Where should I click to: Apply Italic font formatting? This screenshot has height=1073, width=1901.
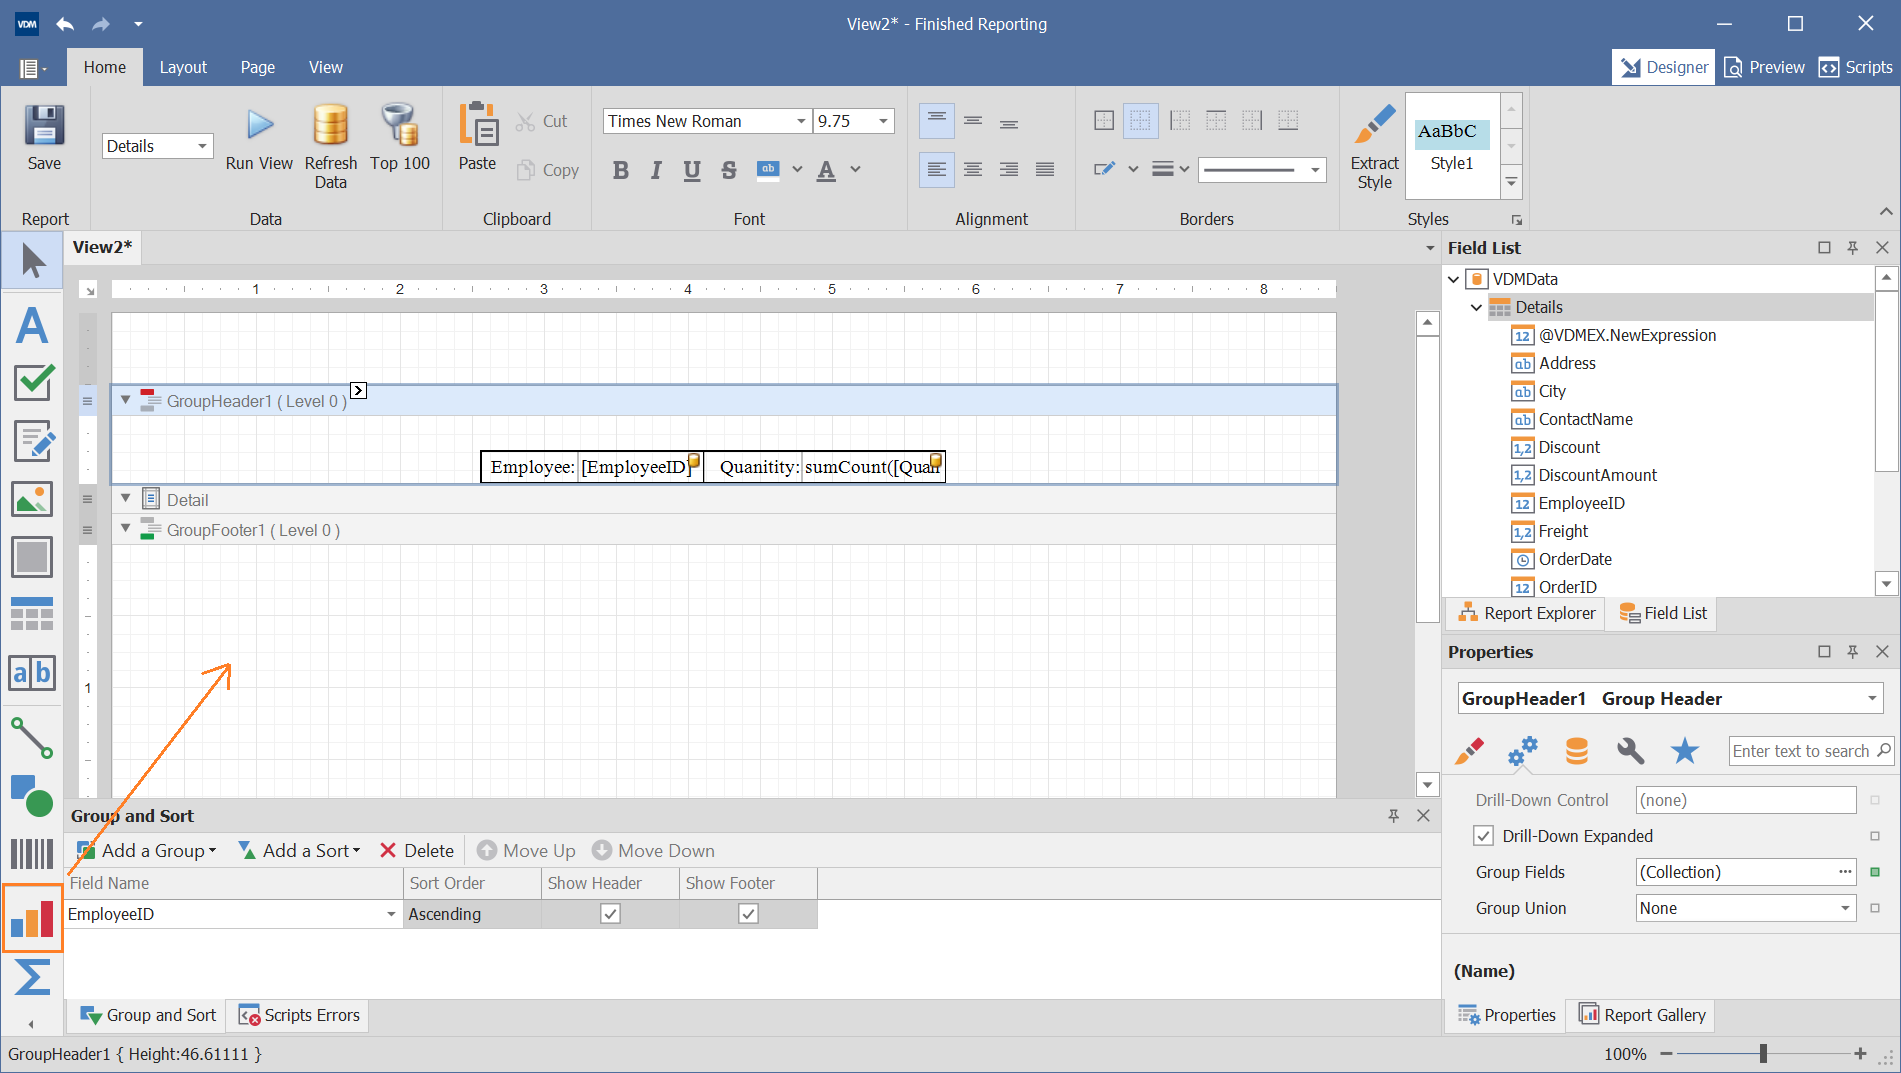(656, 170)
